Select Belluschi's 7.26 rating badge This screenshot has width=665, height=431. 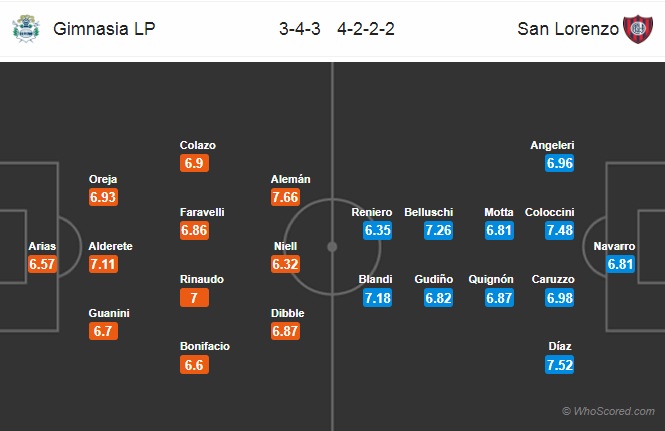(x=438, y=230)
